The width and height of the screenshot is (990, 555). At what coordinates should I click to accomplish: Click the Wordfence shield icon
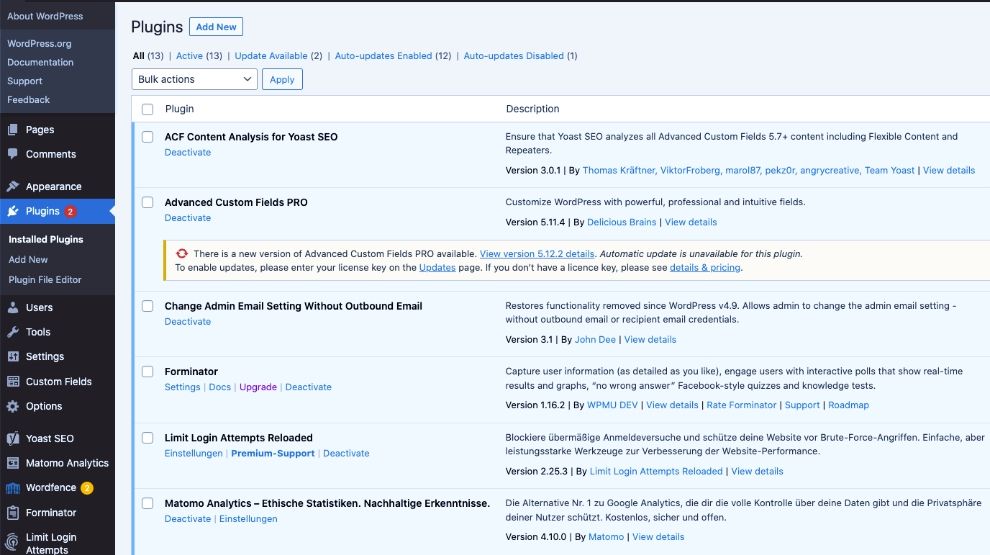point(13,487)
